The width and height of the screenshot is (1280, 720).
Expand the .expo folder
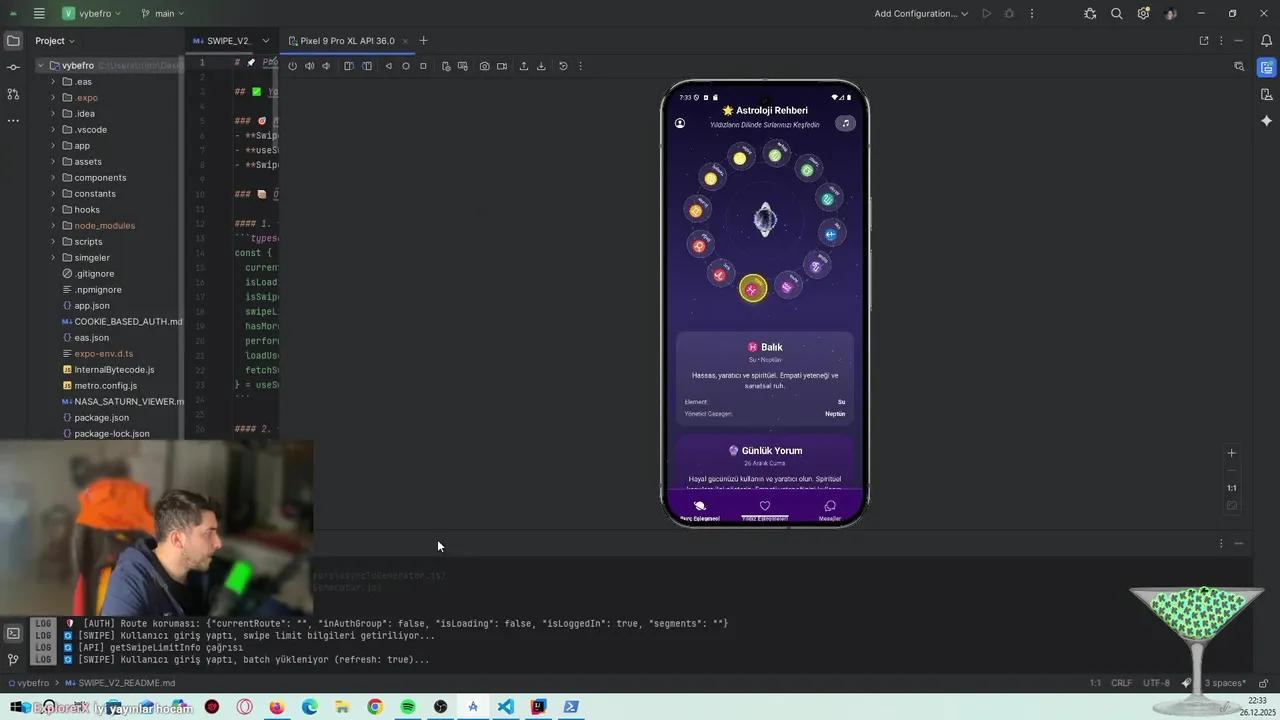coord(53,98)
